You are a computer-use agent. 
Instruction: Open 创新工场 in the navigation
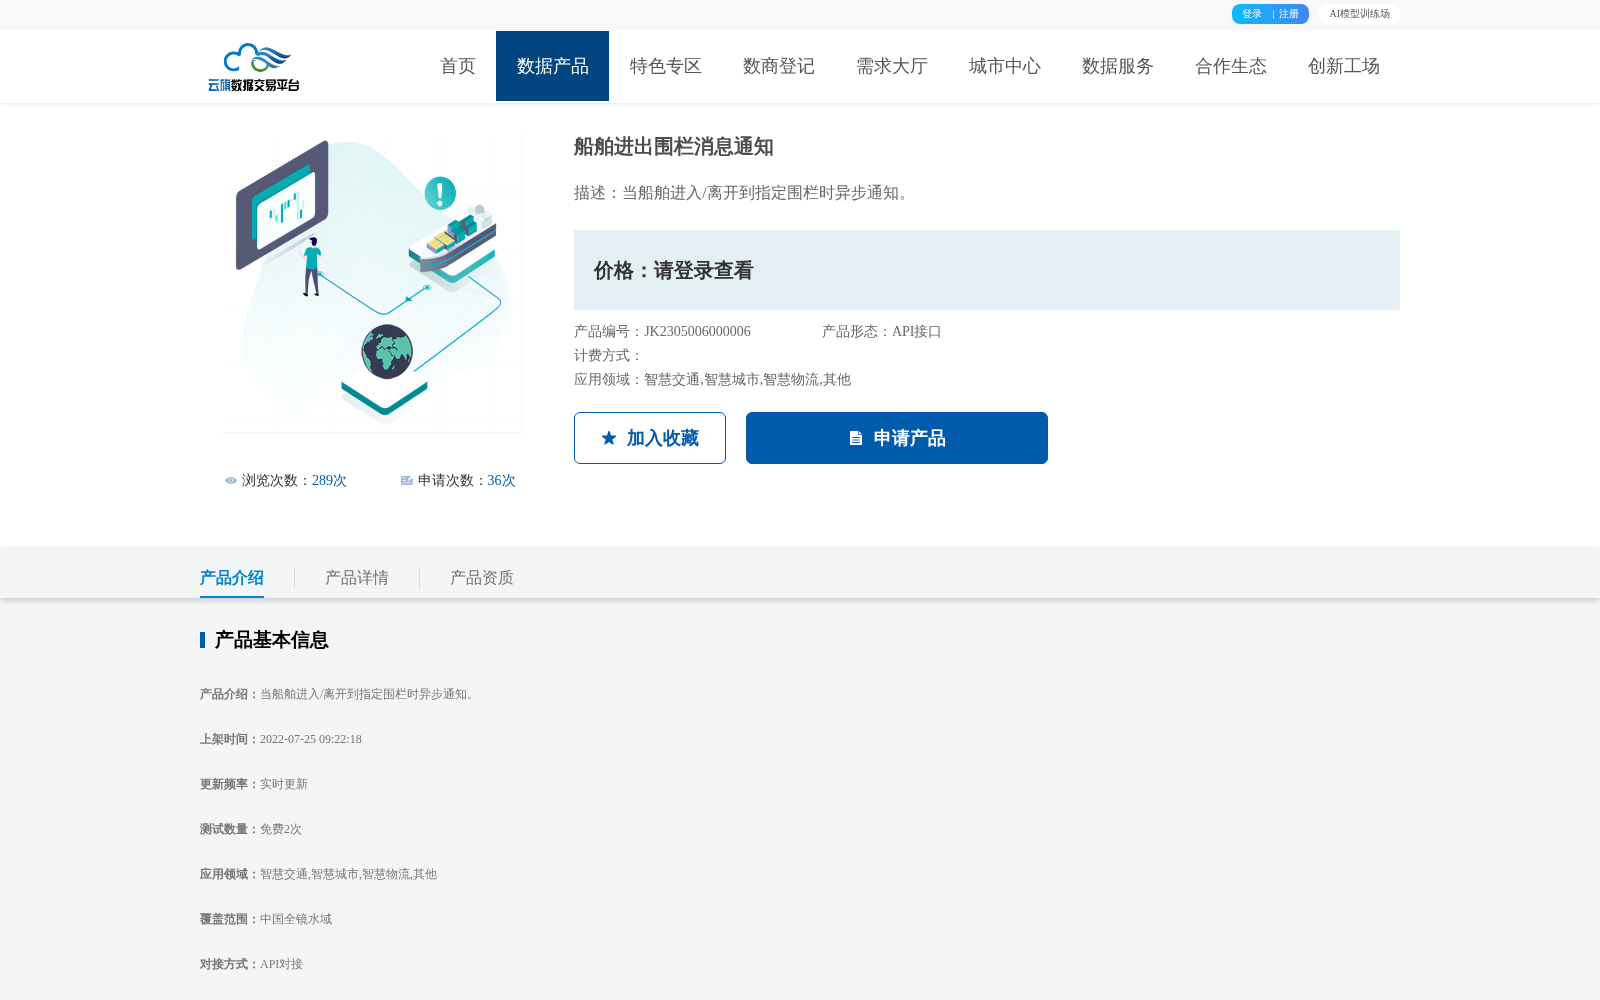(x=1343, y=66)
